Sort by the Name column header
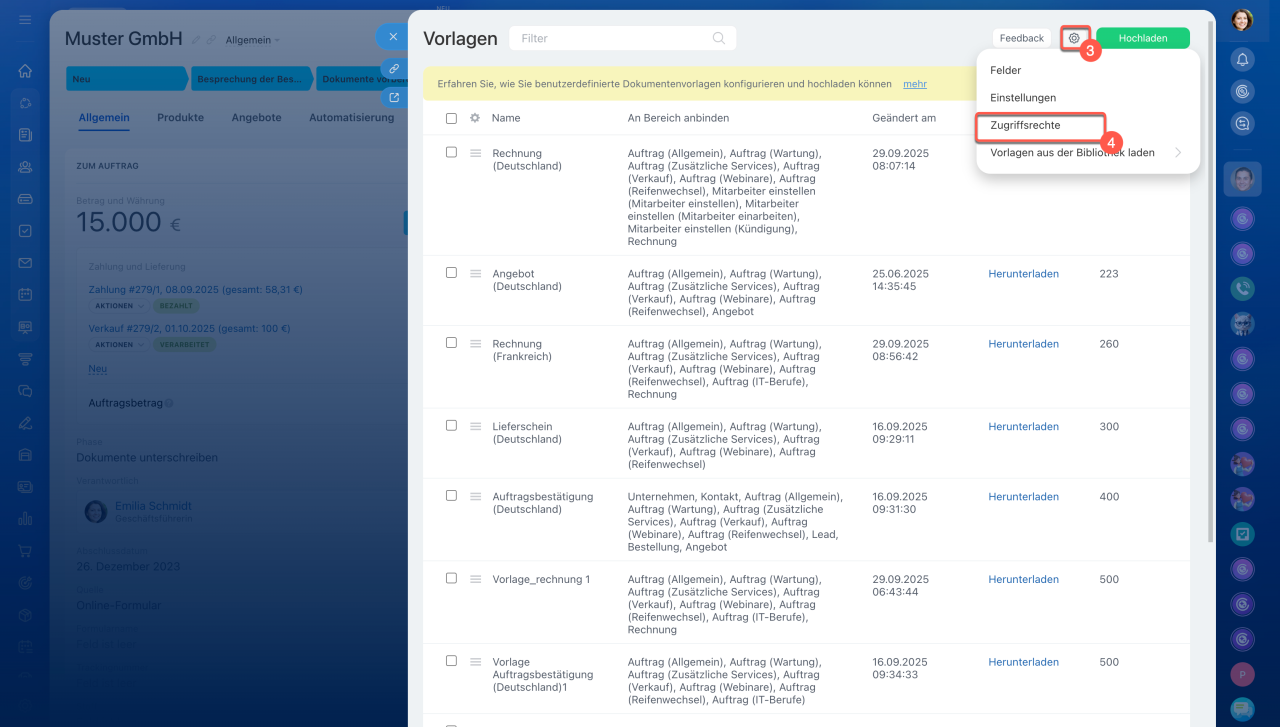1280x727 pixels. click(506, 118)
